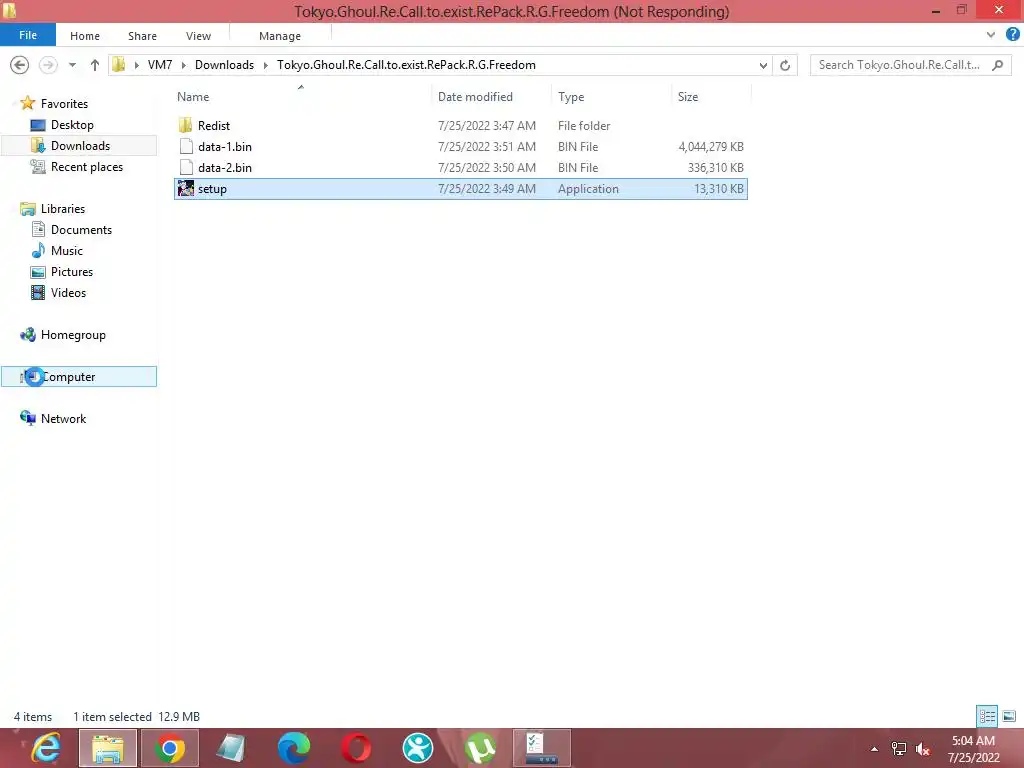Viewport: 1024px width, 768px height.
Task: Open the File menu tab
Action: [27, 35]
